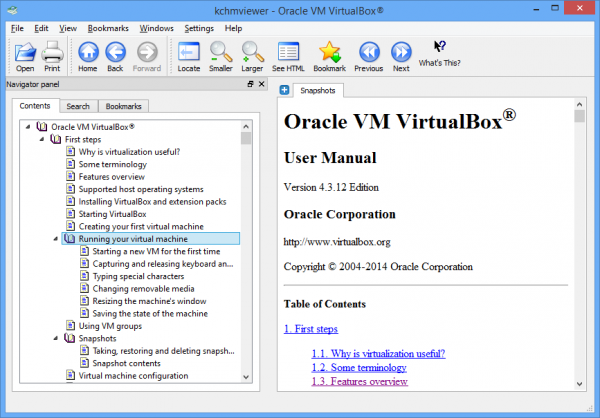The image size is (600, 418).
Task: Open '1.1. Why is virtualization useful?' link
Action: (378, 353)
